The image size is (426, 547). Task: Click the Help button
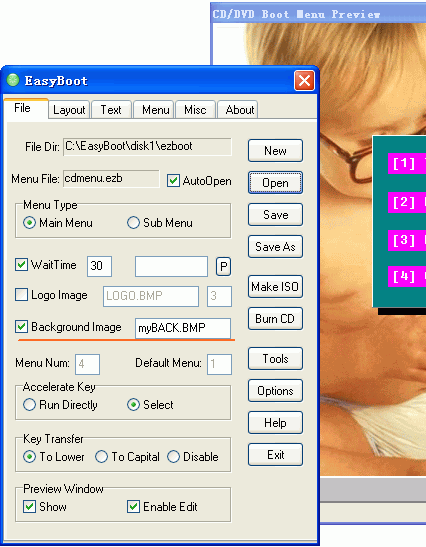tap(275, 423)
